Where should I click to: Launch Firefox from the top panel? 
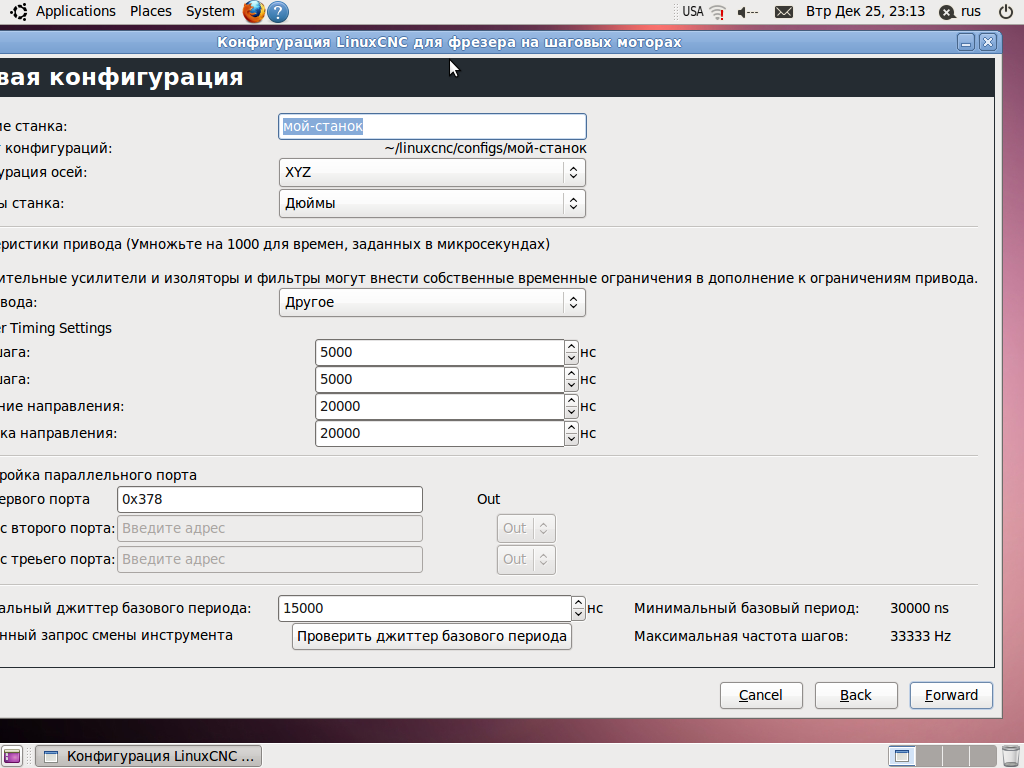254,11
